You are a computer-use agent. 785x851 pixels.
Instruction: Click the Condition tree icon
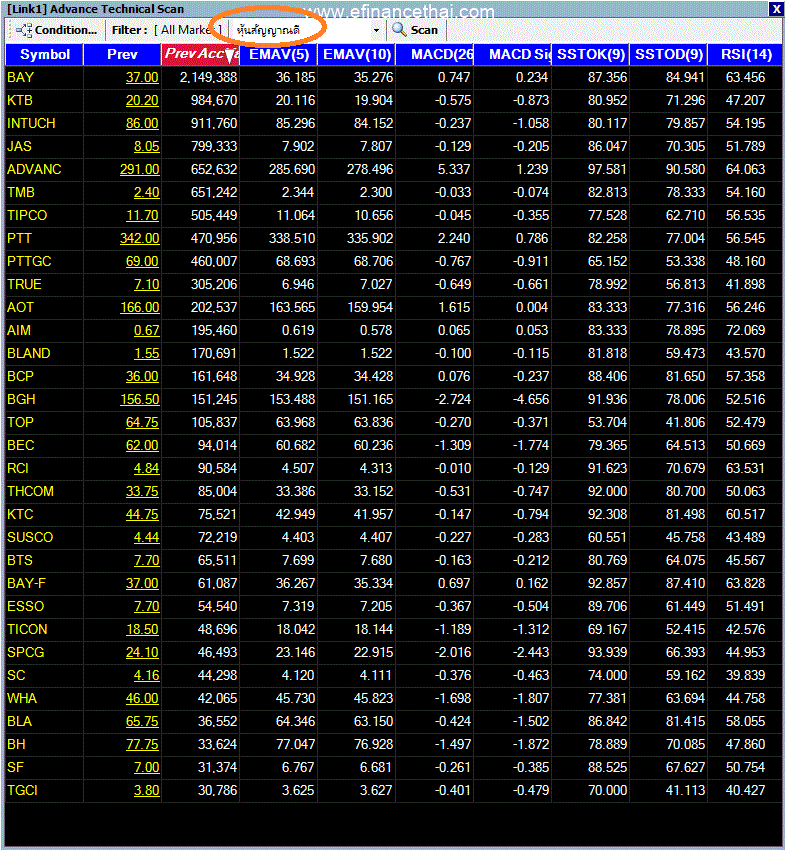(23, 30)
